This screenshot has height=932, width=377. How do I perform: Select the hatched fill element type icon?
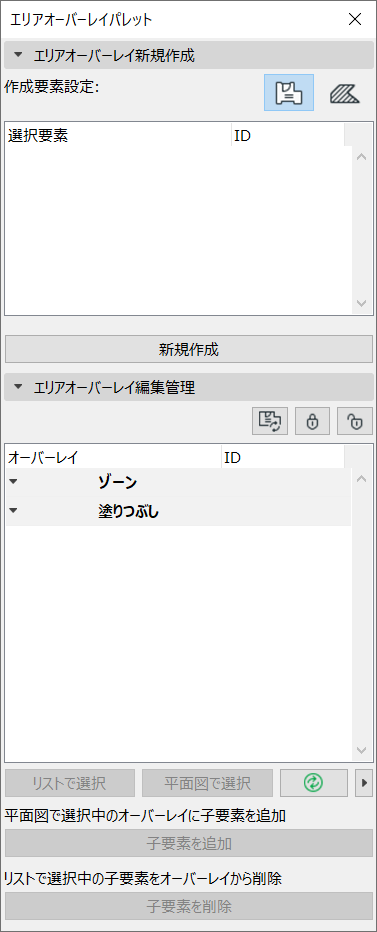(345, 93)
